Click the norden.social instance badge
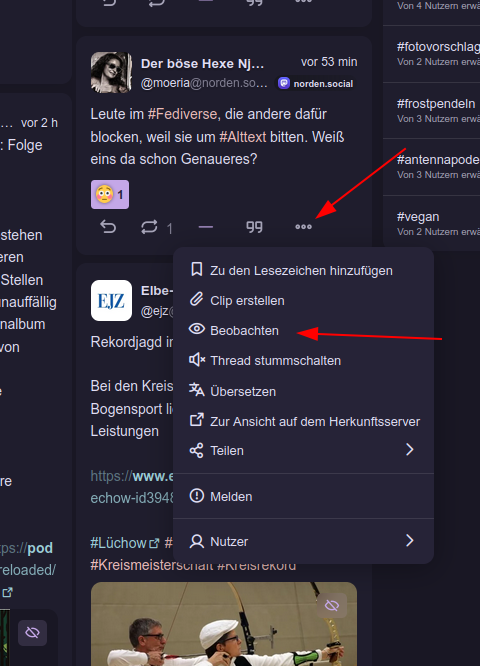Screen dimensions: 480x666 (316, 83)
